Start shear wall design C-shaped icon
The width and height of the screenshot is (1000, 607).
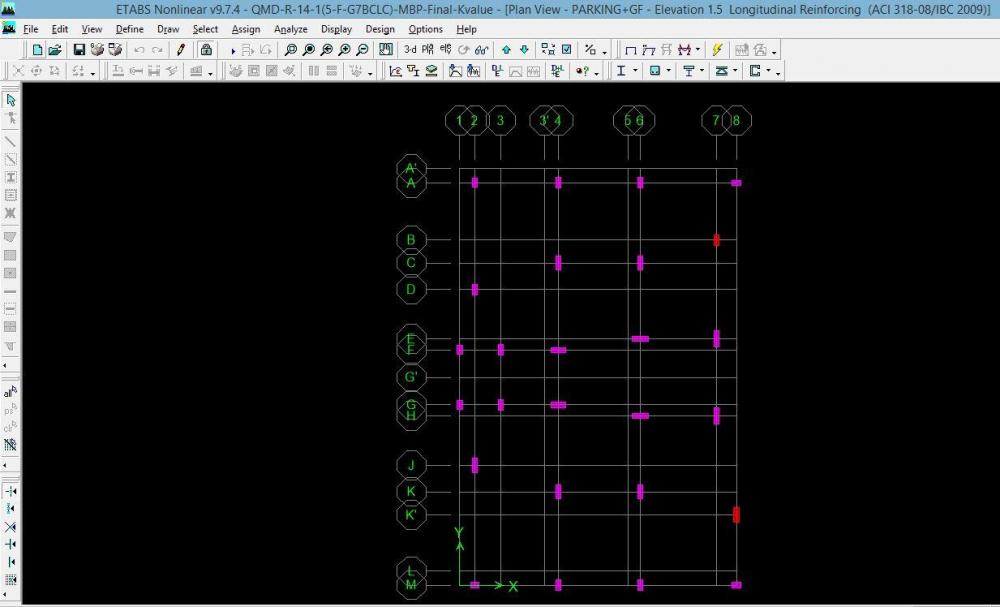tap(755, 71)
